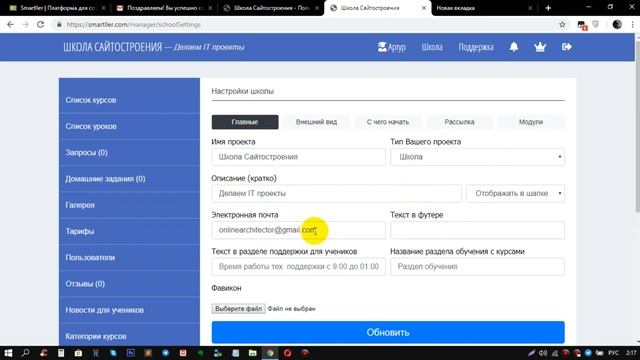This screenshot has height=360, width=640.
Task: Select the С чего начать settings tab
Action: [388, 122]
